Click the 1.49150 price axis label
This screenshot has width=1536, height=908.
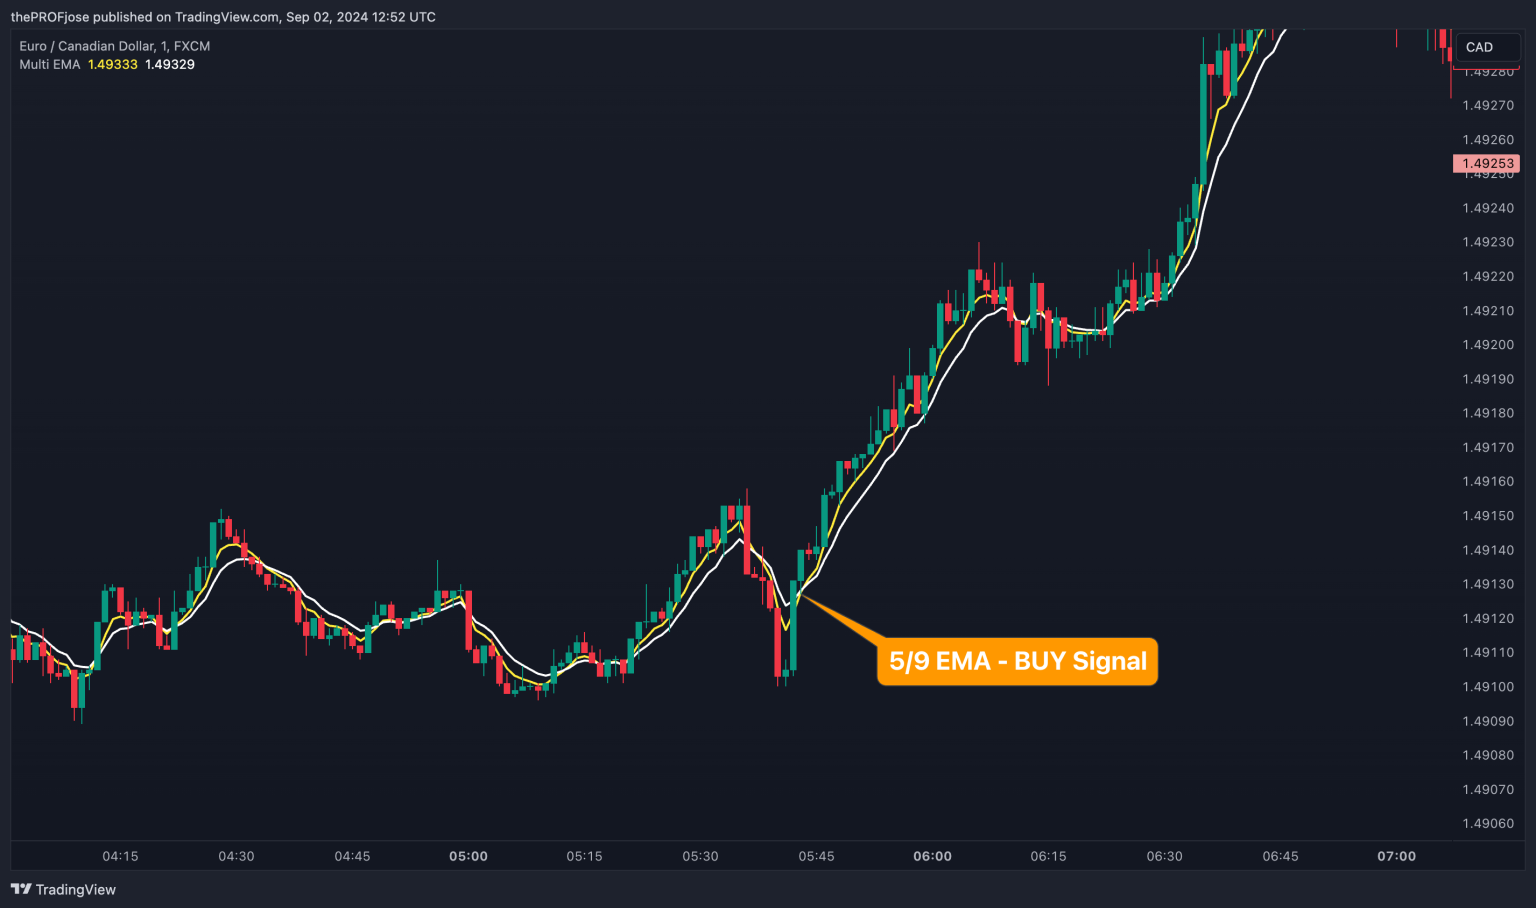[1488, 516]
